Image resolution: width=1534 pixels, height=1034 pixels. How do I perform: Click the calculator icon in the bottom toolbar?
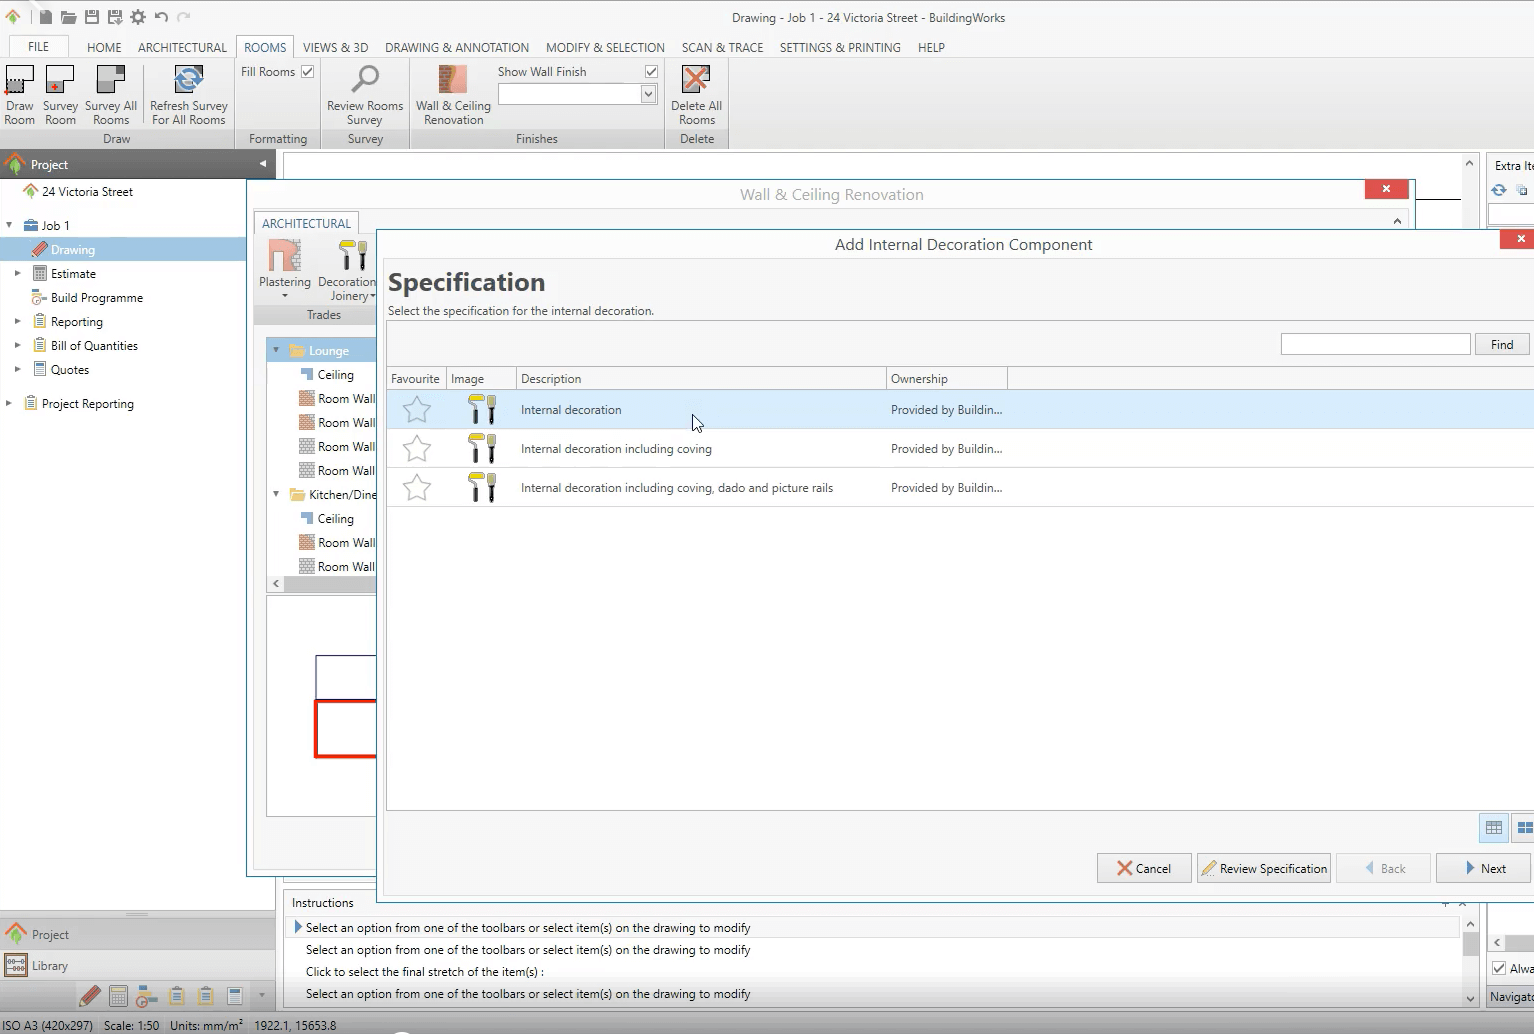[118, 996]
